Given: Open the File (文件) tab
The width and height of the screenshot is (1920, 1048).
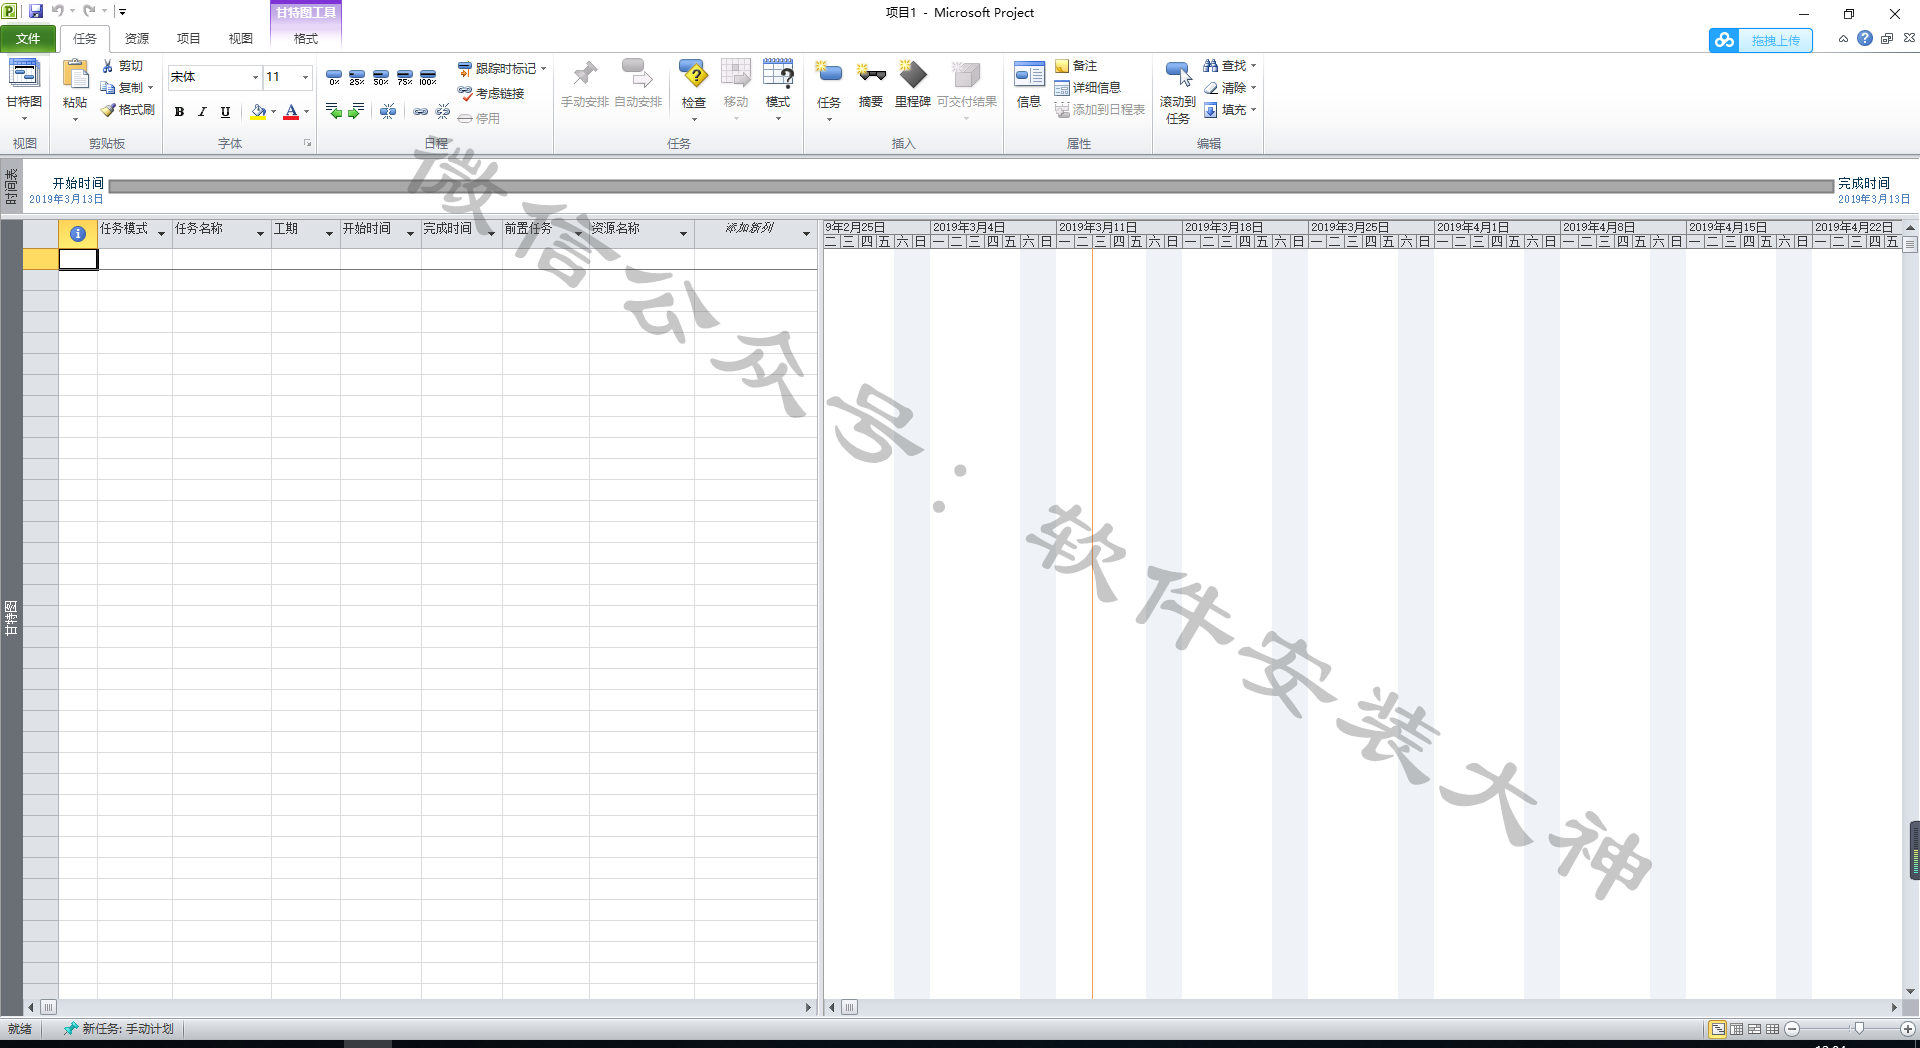Looking at the screenshot, I should point(28,38).
